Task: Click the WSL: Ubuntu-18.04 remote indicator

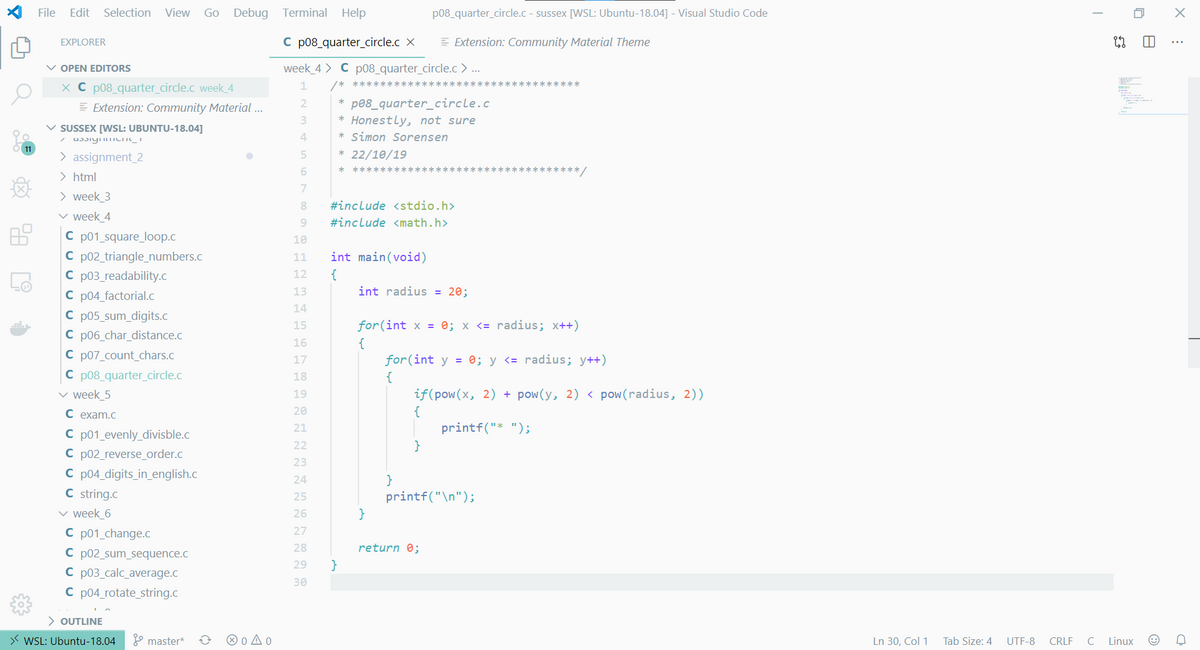Action: [62, 640]
